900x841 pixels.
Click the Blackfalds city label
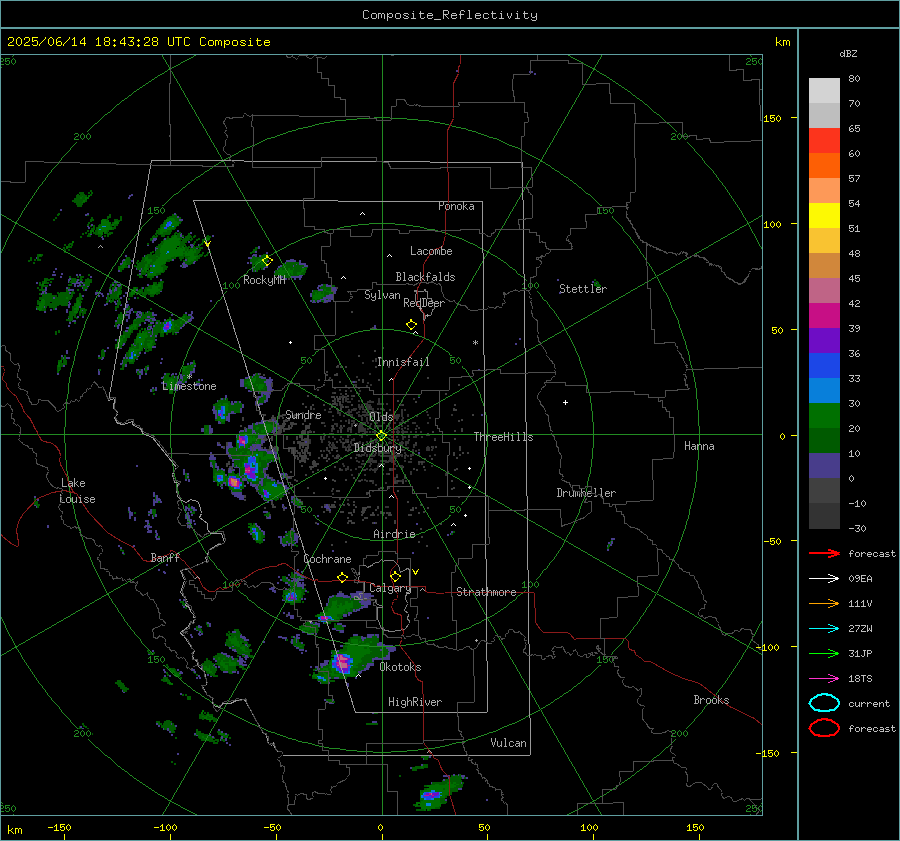425,277
